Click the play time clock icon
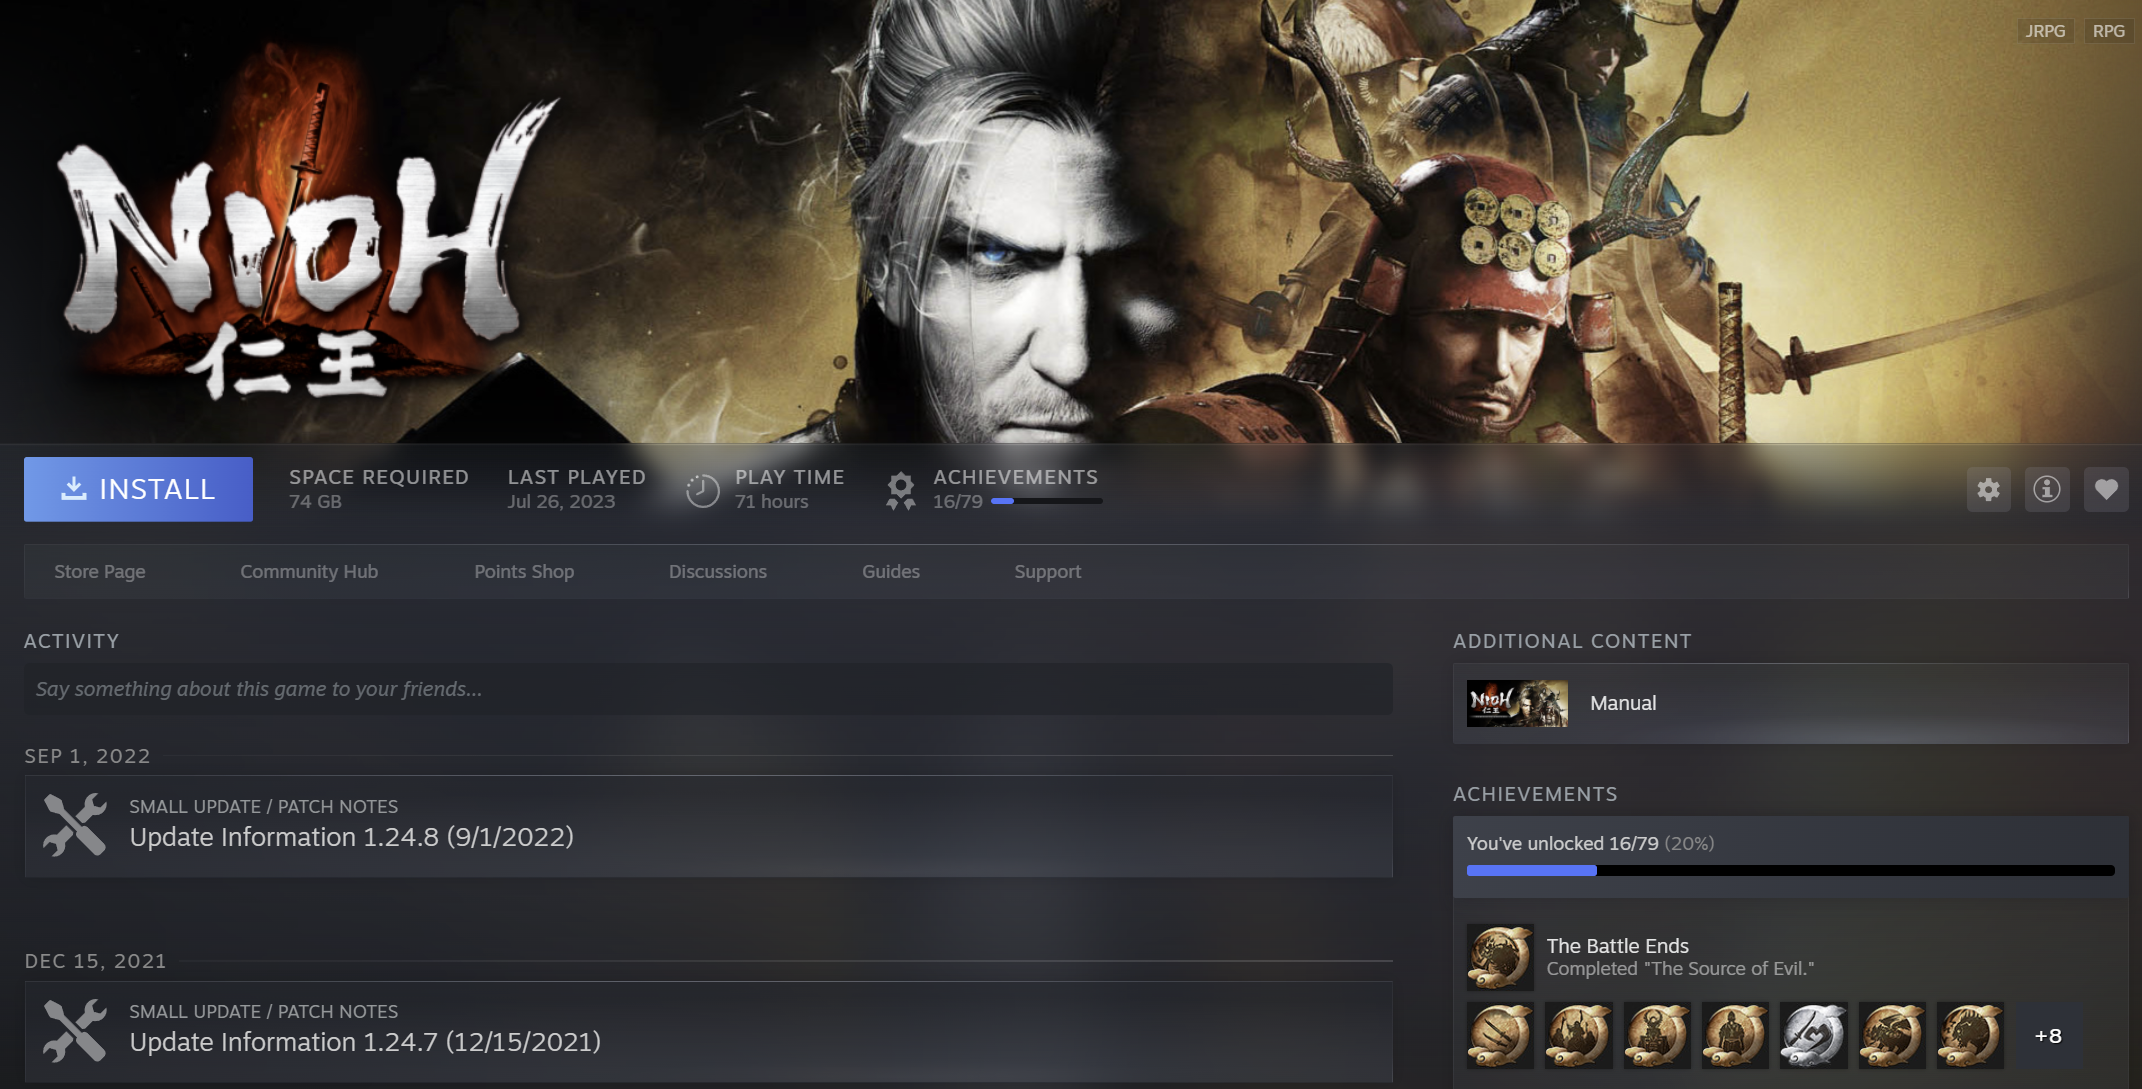 tap(702, 490)
